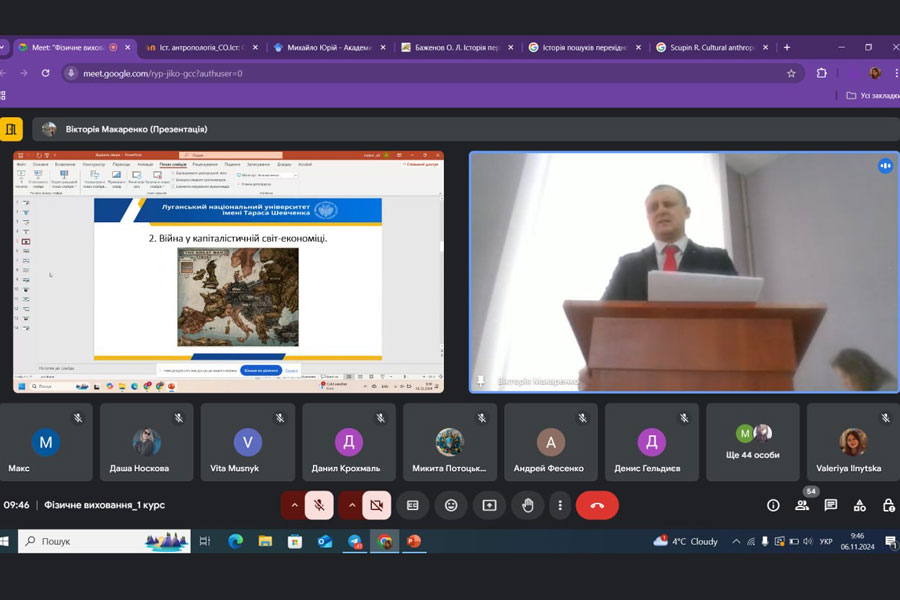900x600 pixels.
Task: Toggle closed captions button
Action: tap(412, 505)
